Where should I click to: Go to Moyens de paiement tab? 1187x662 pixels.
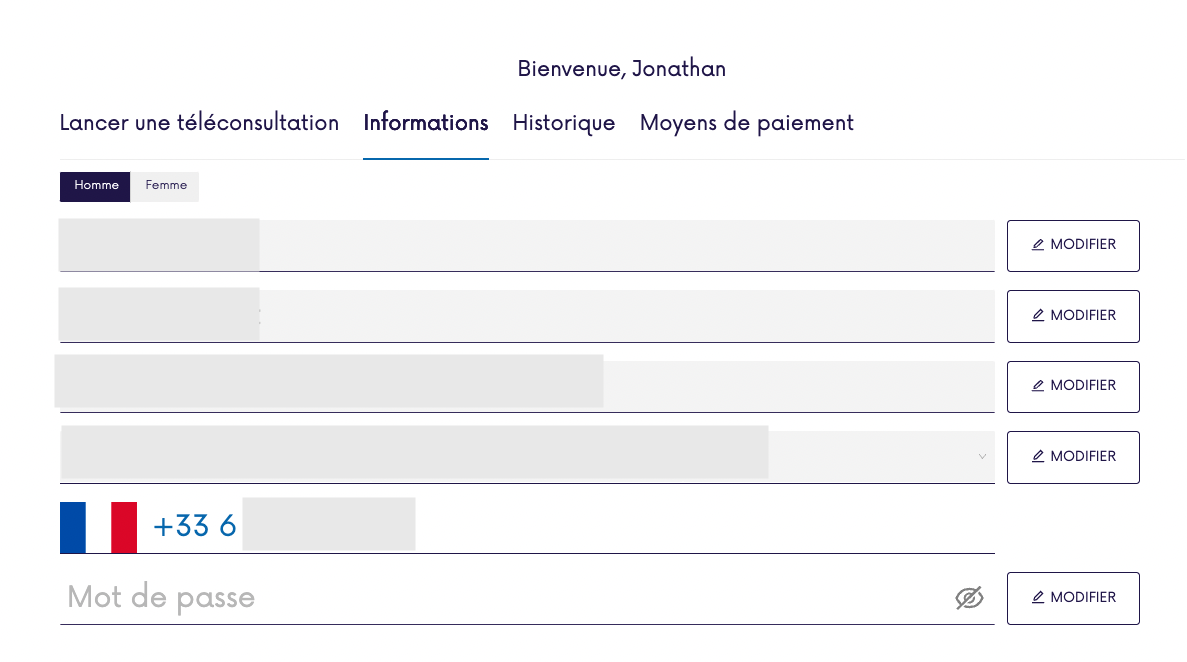(x=747, y=123)
